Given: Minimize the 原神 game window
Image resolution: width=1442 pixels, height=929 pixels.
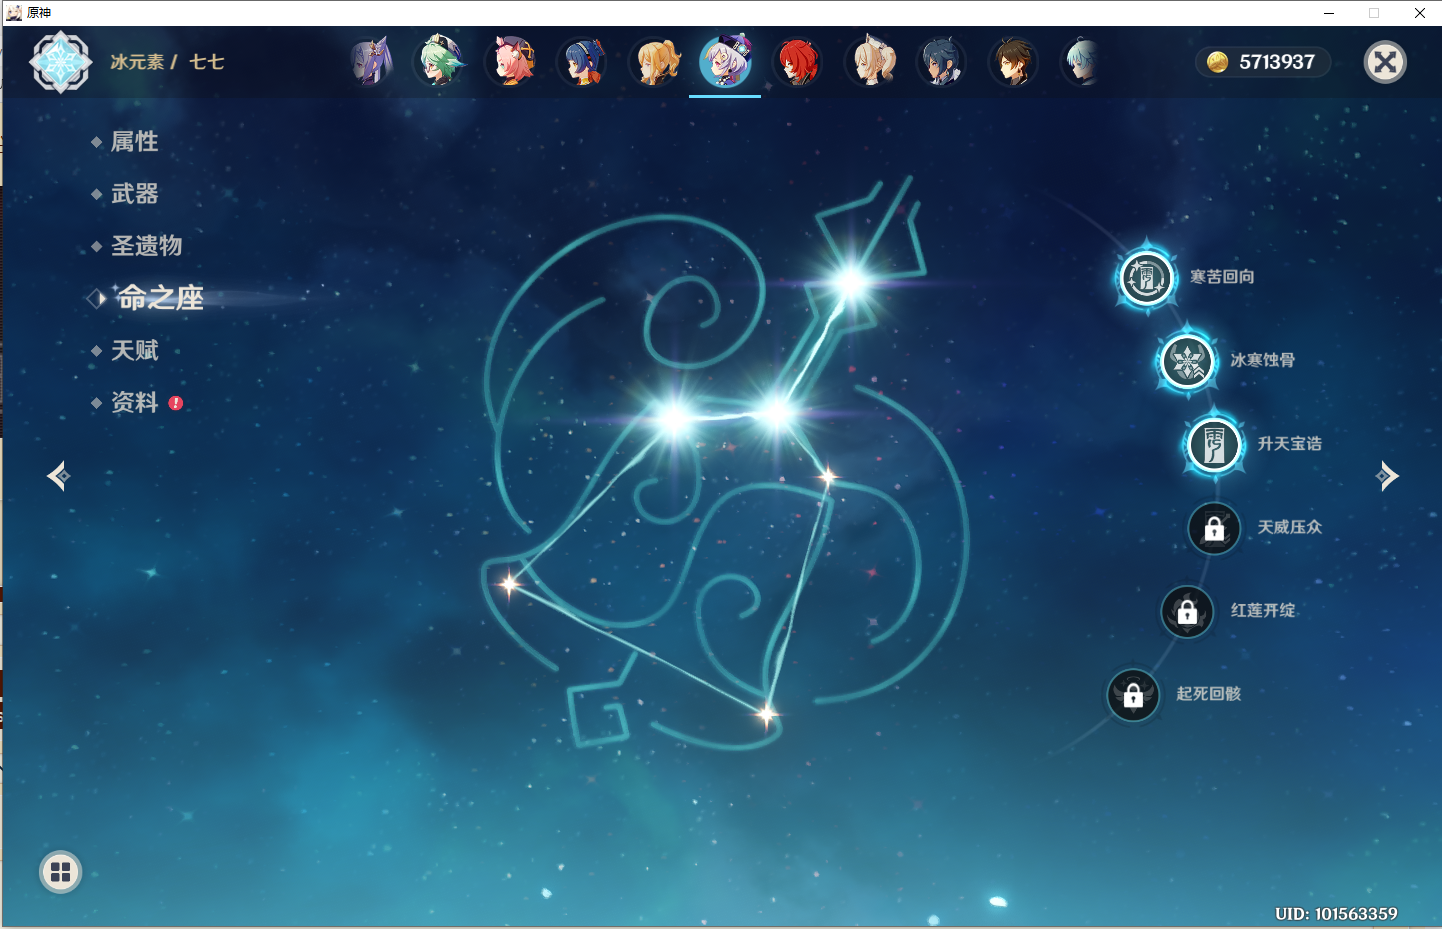Looking at the screenshot, I should pos(1329,13).
